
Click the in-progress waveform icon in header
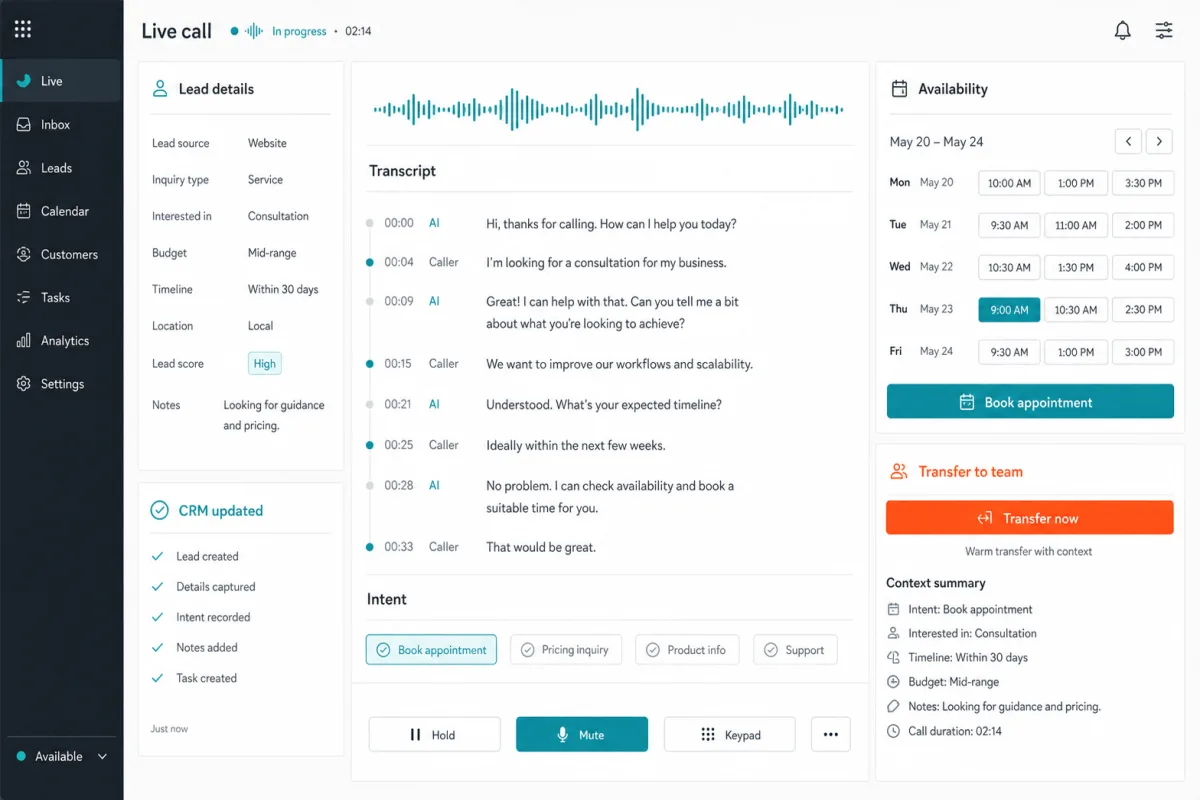(255, 31)
